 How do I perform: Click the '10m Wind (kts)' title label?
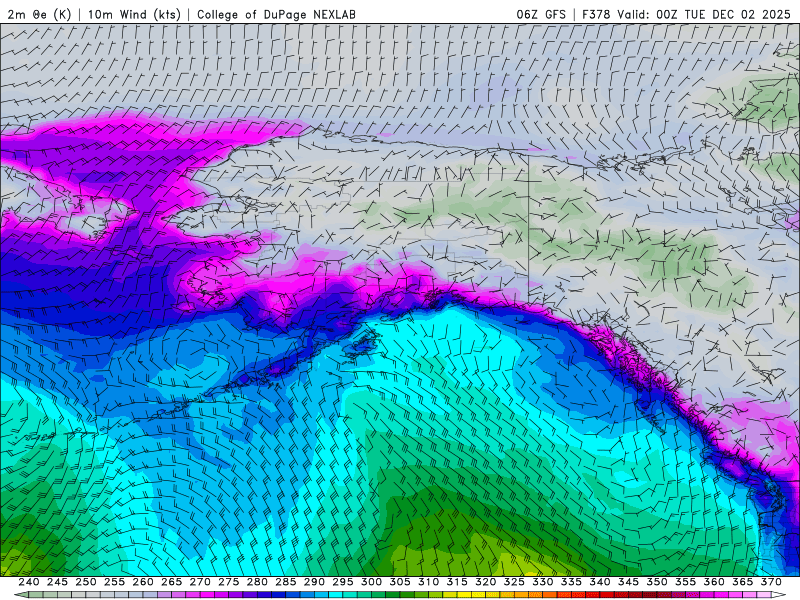134,14
